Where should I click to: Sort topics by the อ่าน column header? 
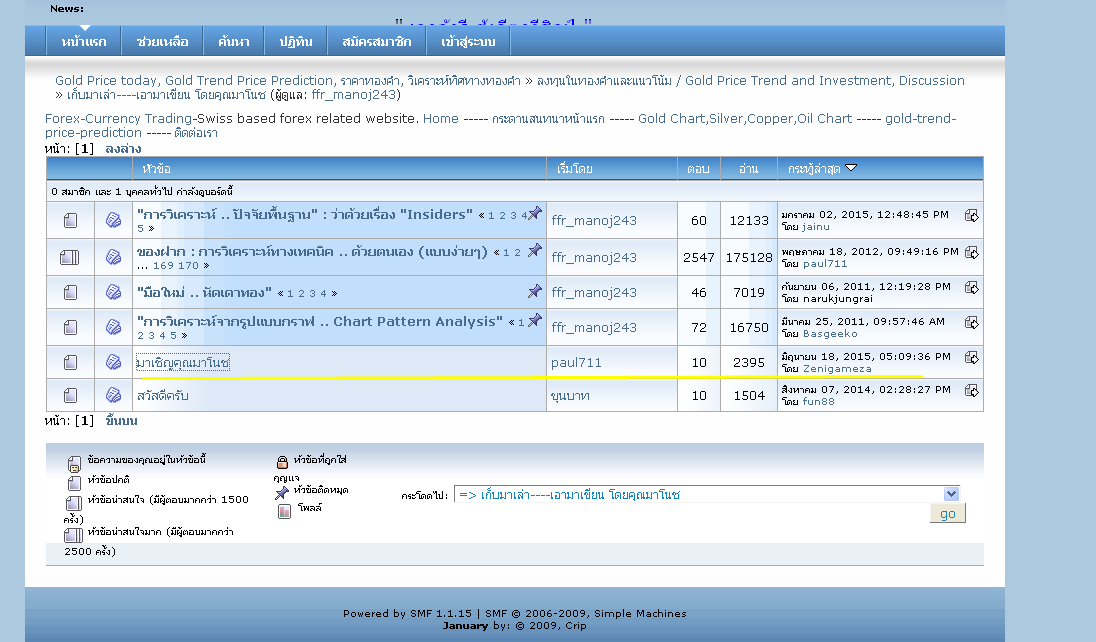point(749,169)
